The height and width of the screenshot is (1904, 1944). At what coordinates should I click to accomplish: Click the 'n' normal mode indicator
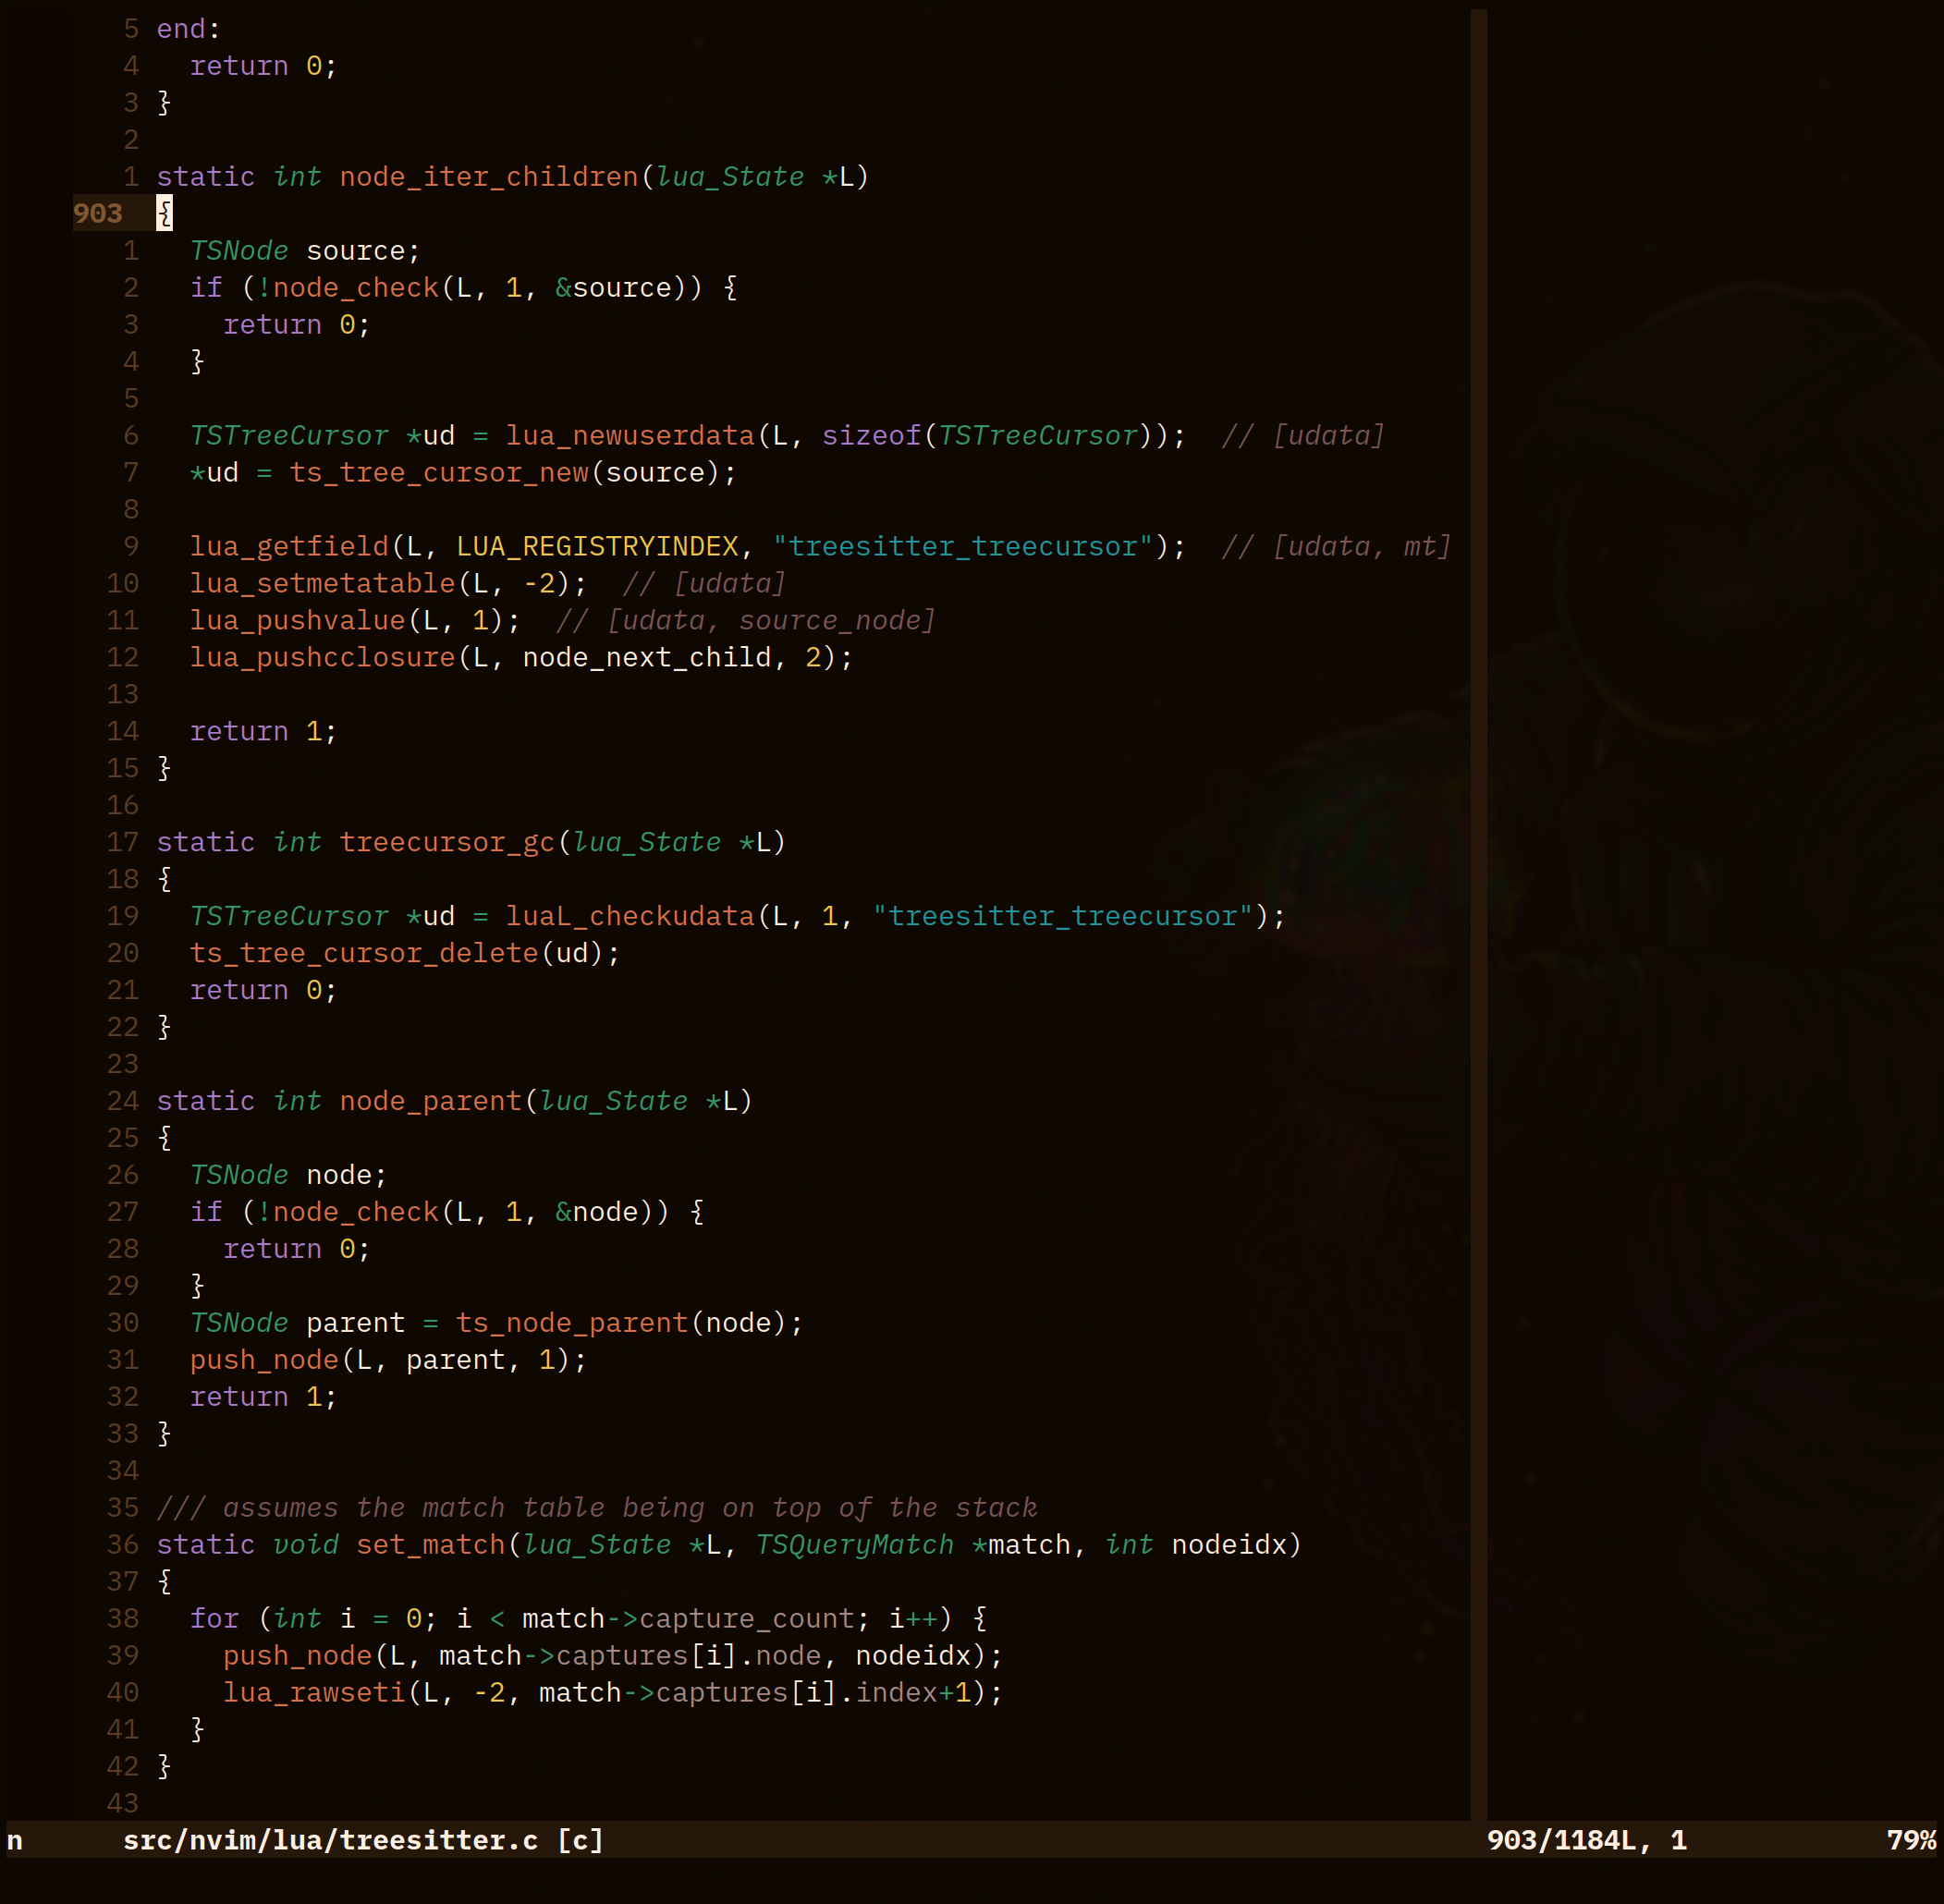15,1842
